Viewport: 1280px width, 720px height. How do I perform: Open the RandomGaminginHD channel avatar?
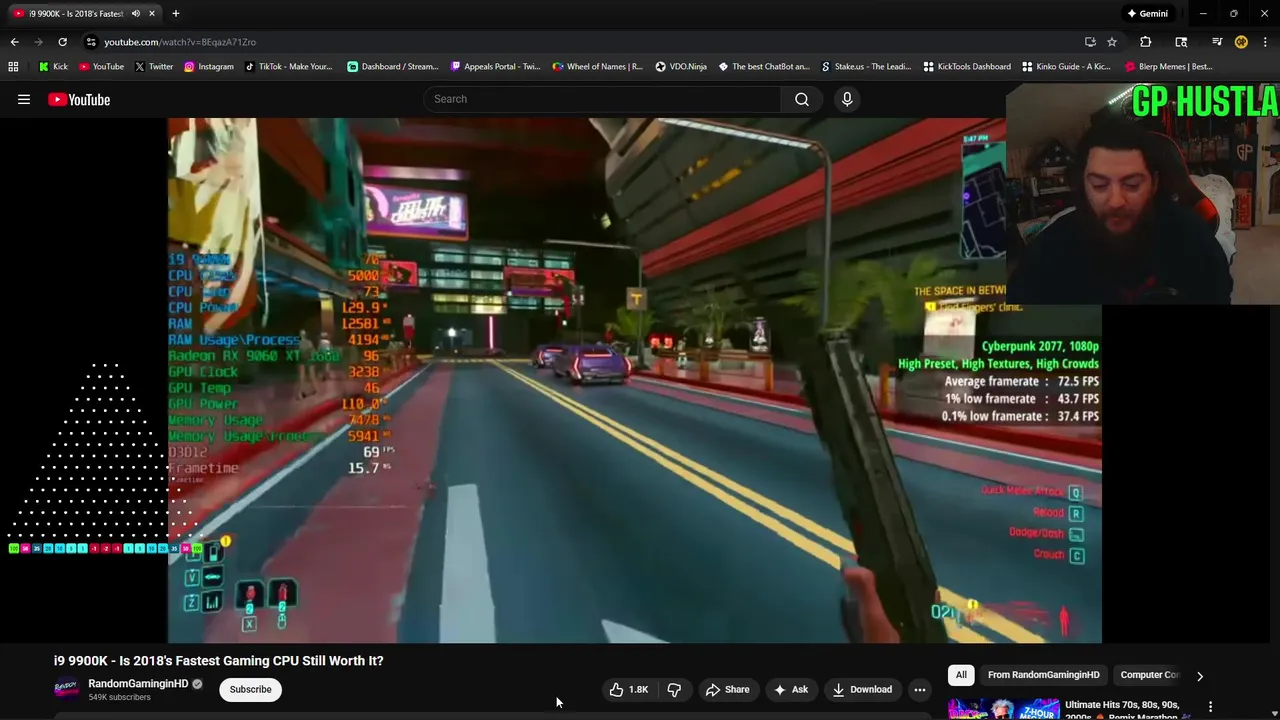(x=67, y=689)
